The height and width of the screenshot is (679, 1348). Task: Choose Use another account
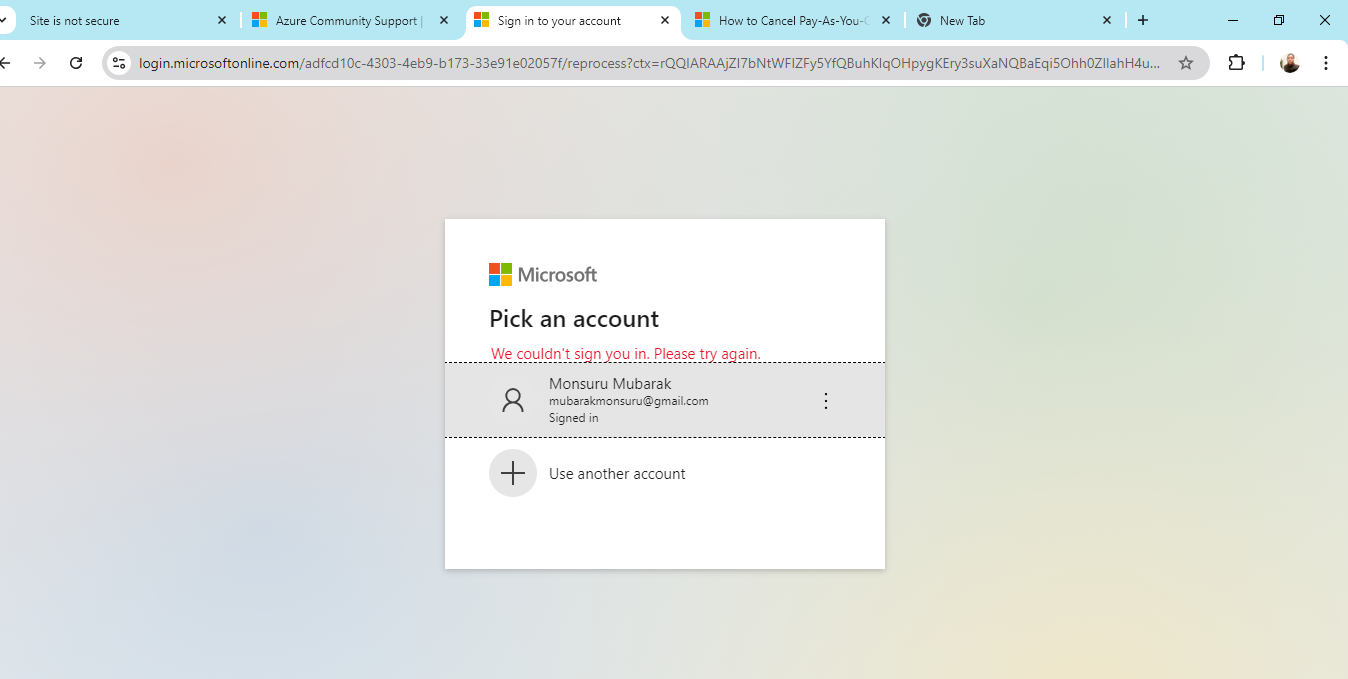pyautogui.click(x=617, y=474)
